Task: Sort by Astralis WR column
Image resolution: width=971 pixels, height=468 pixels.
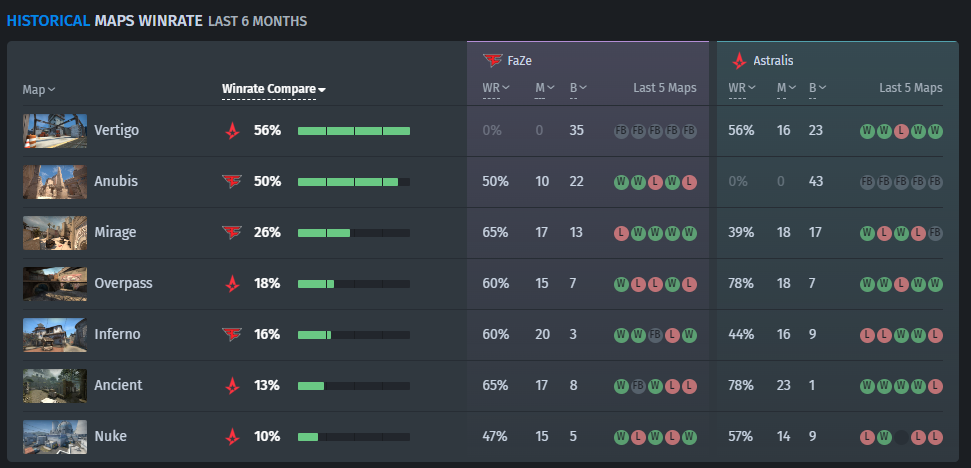Action: pyautogui.click(x=742, y=88)
